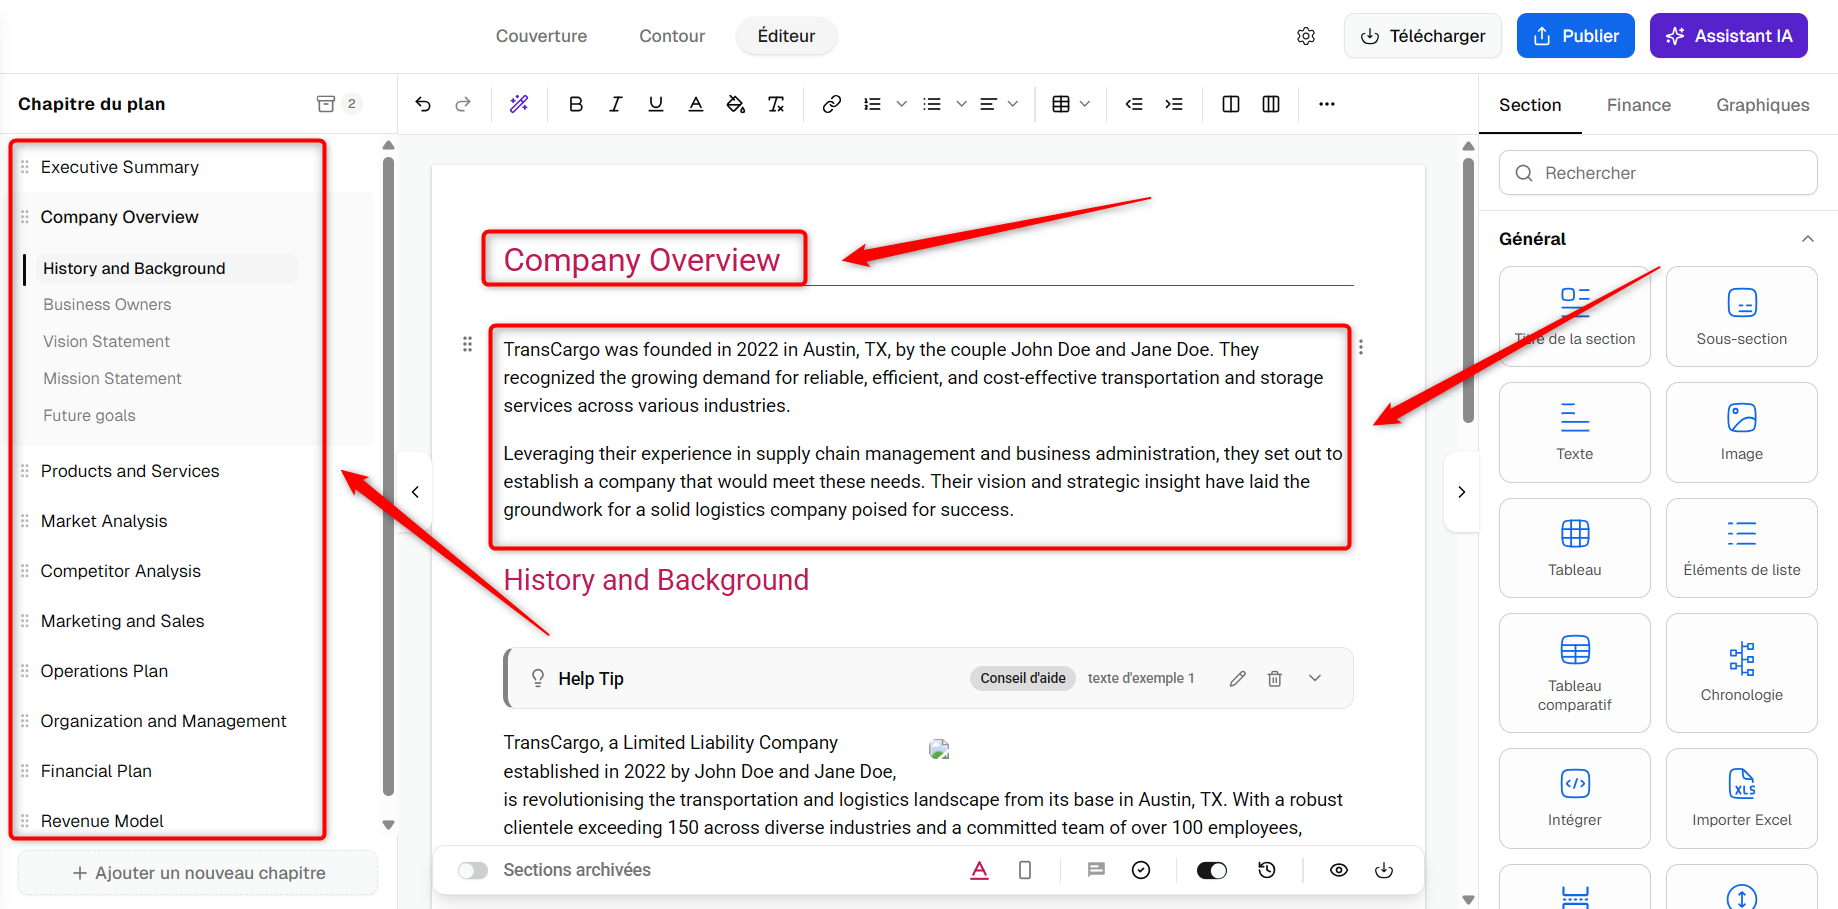Open the Graphiques panel tab

(1763, 105)
